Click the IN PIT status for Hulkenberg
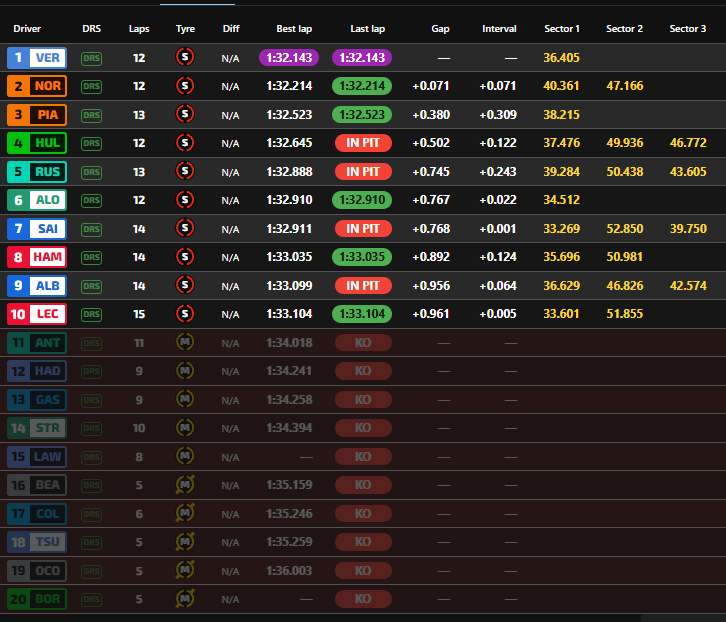726x622 pixels. click(x=362, y=143)
